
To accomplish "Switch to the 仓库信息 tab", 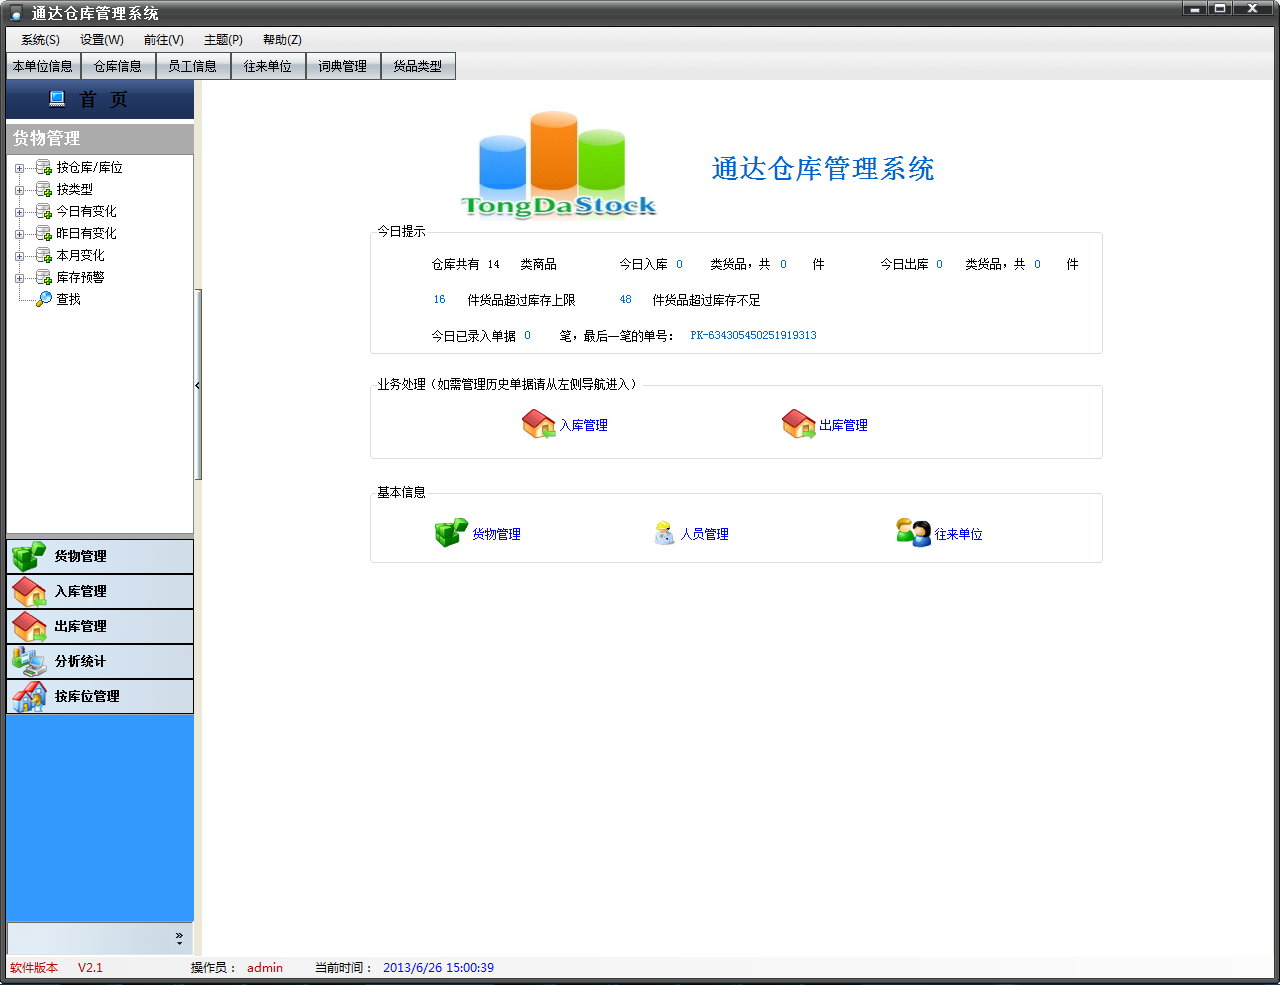I will coord(118,66).
